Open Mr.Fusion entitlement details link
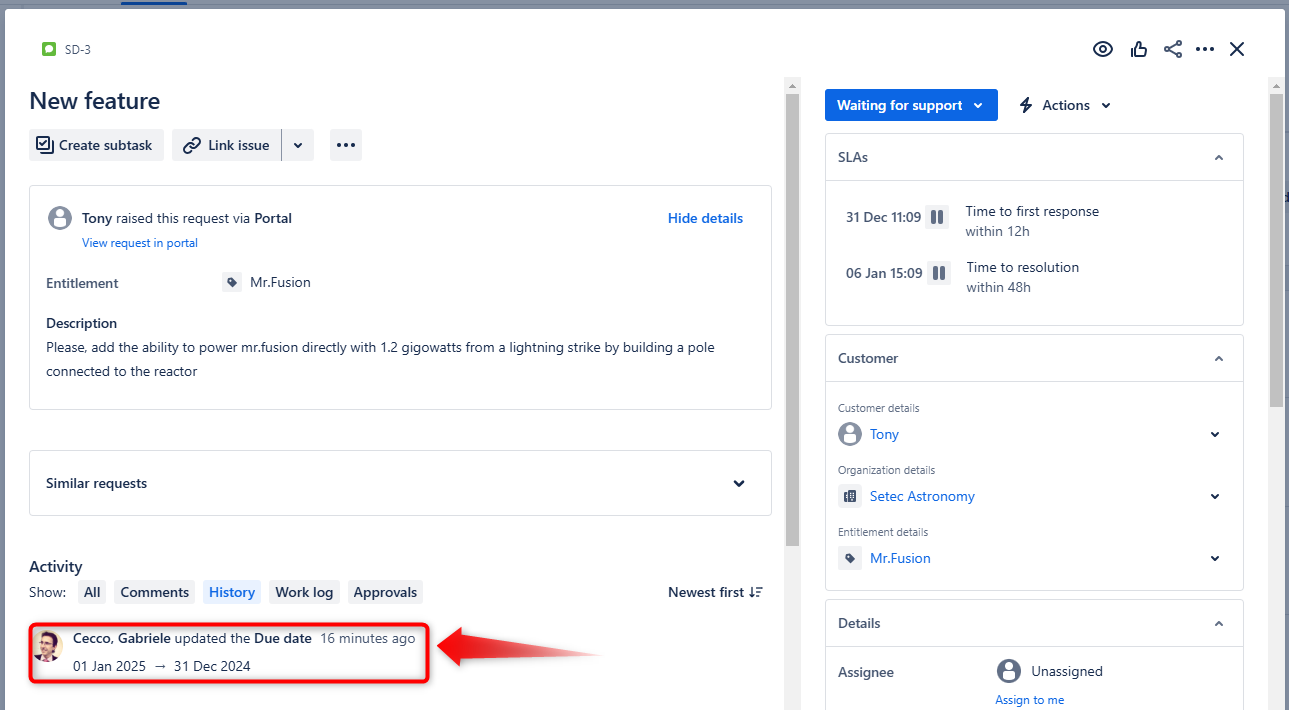The image size is (1289, 710). click(900, 558)
